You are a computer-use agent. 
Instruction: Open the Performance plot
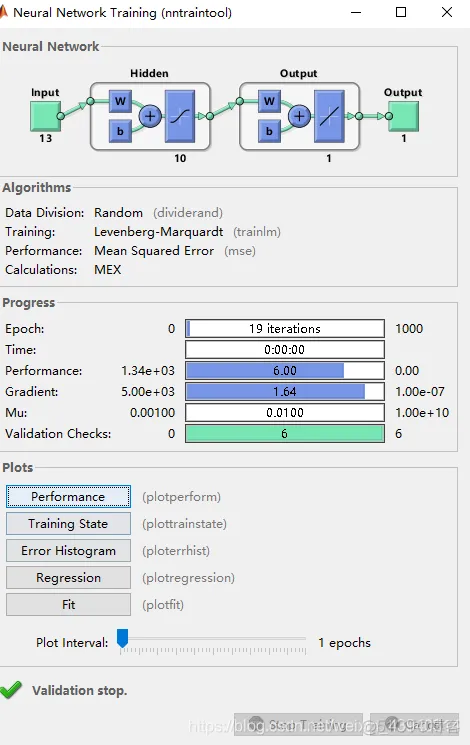(68, 497)
